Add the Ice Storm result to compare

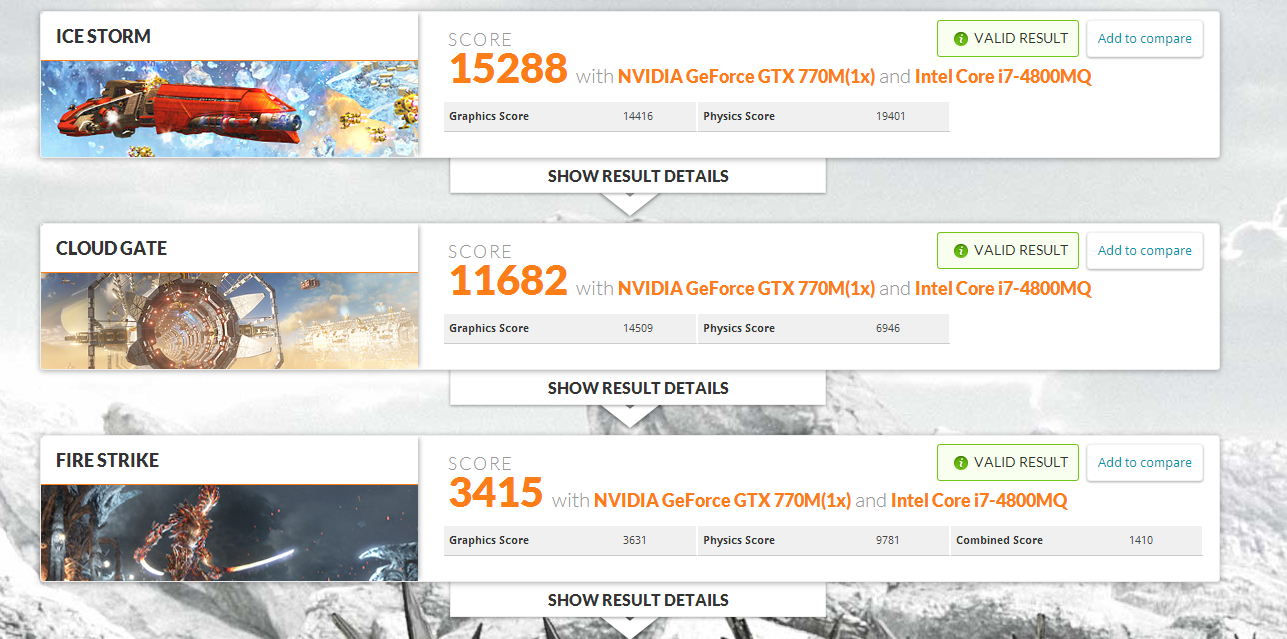pos(1144,39)
